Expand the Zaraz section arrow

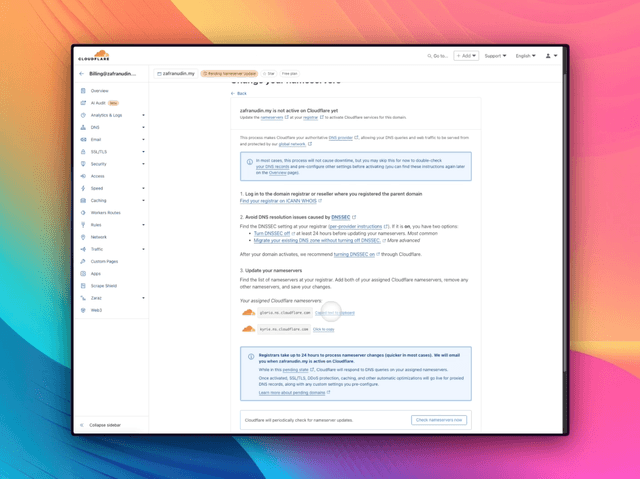pyautogui.click(x=143, y=298)
